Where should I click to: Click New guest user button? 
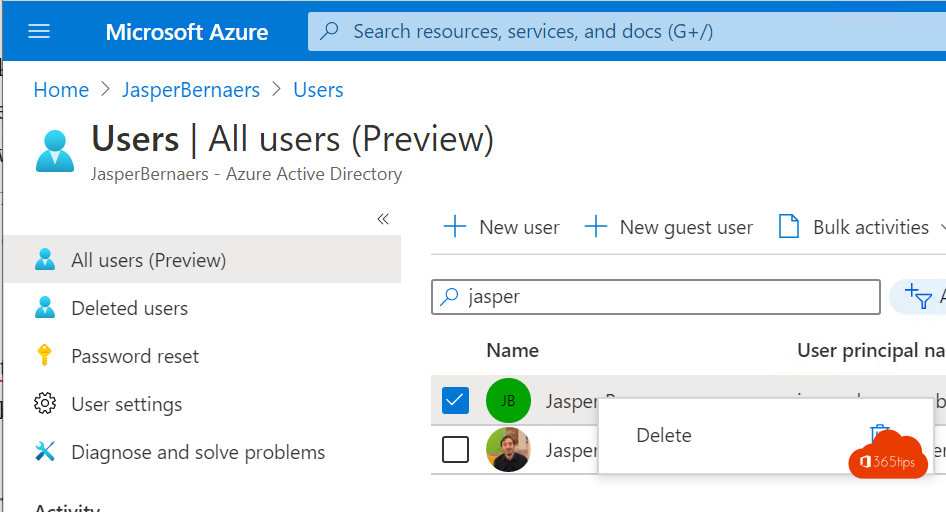point(669,227)
